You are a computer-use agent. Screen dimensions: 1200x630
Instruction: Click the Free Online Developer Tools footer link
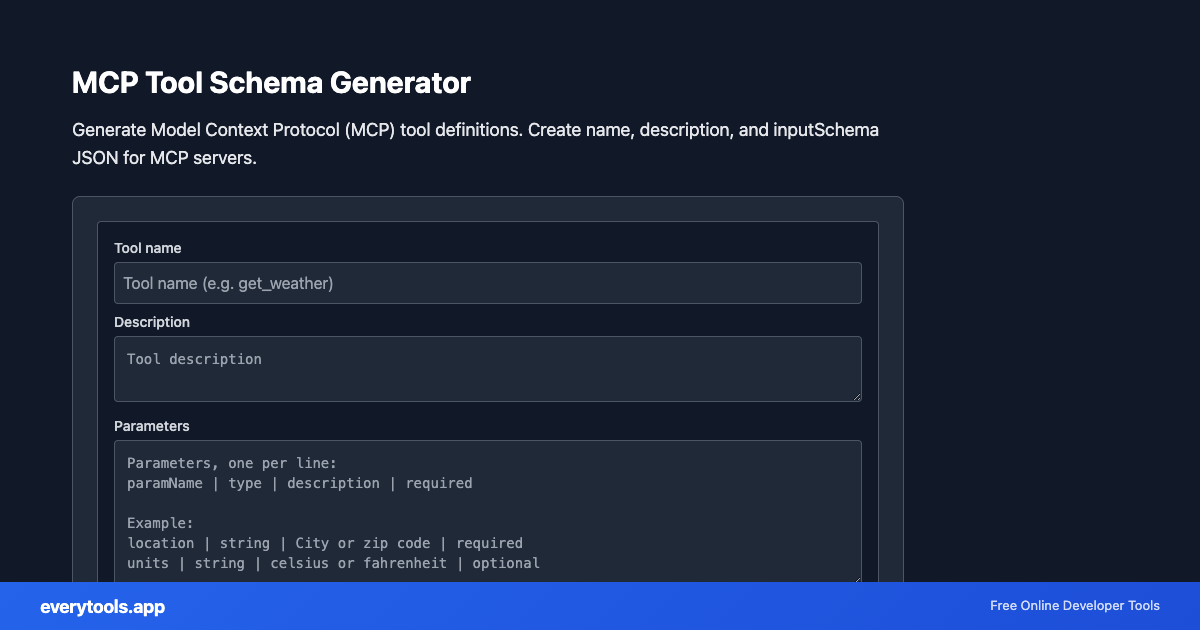pos(1074,606)
